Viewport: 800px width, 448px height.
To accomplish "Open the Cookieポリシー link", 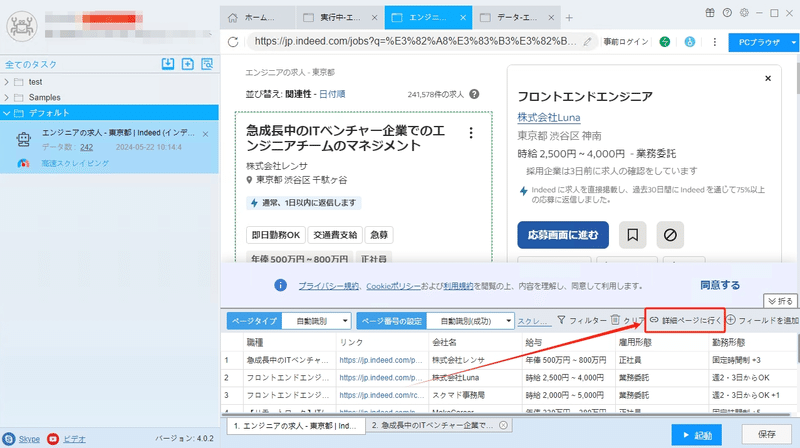I will point(393,286).
